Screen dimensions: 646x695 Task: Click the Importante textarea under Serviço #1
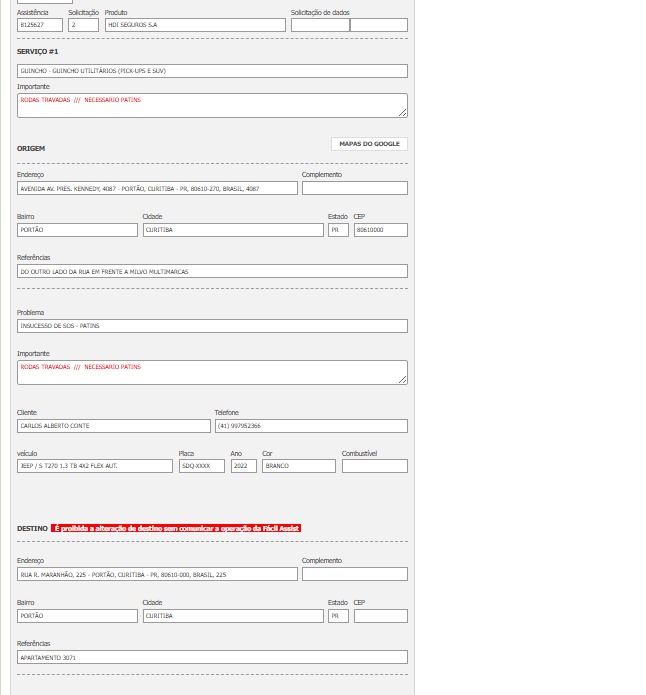point(212,105)
